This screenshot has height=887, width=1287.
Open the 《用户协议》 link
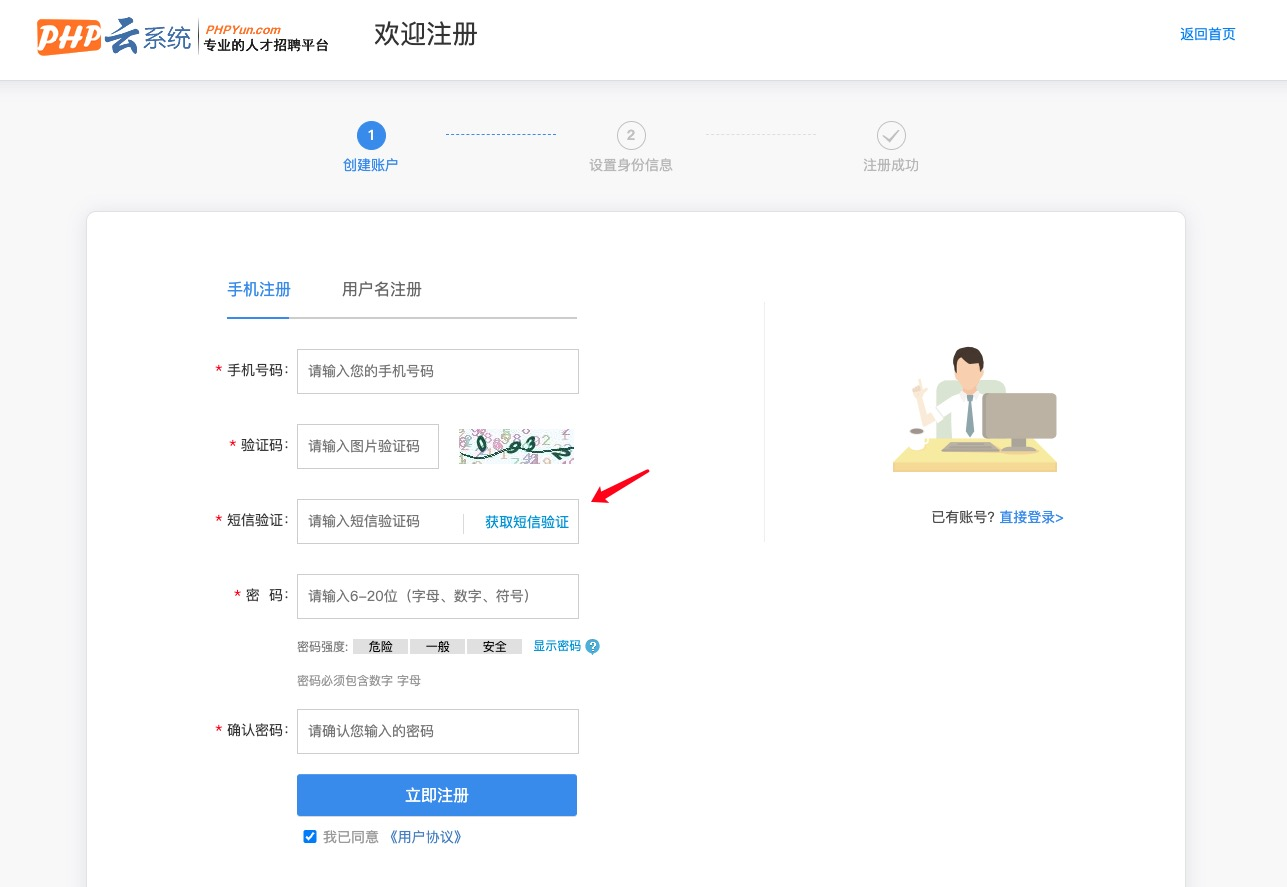pyautogui.click(x=425, y=837)
